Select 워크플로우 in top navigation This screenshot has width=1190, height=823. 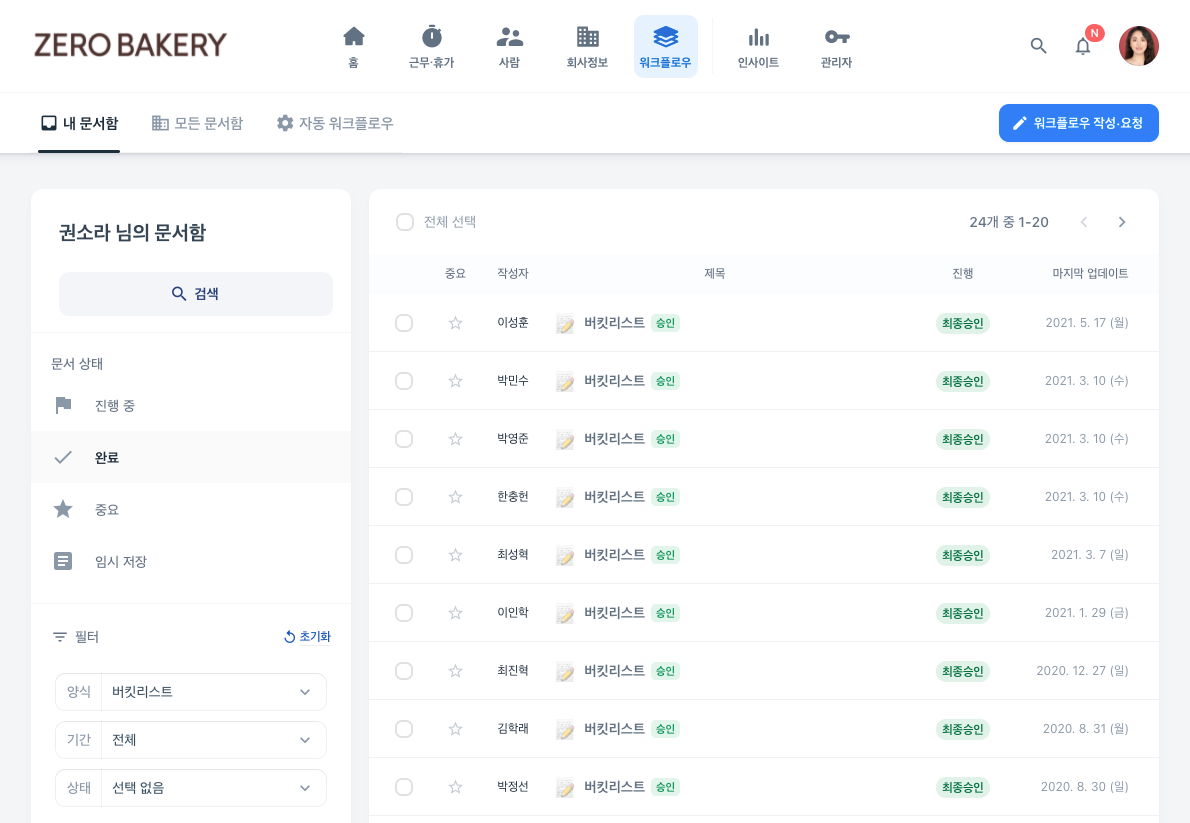pyautogui.click(x=665, y=46)
